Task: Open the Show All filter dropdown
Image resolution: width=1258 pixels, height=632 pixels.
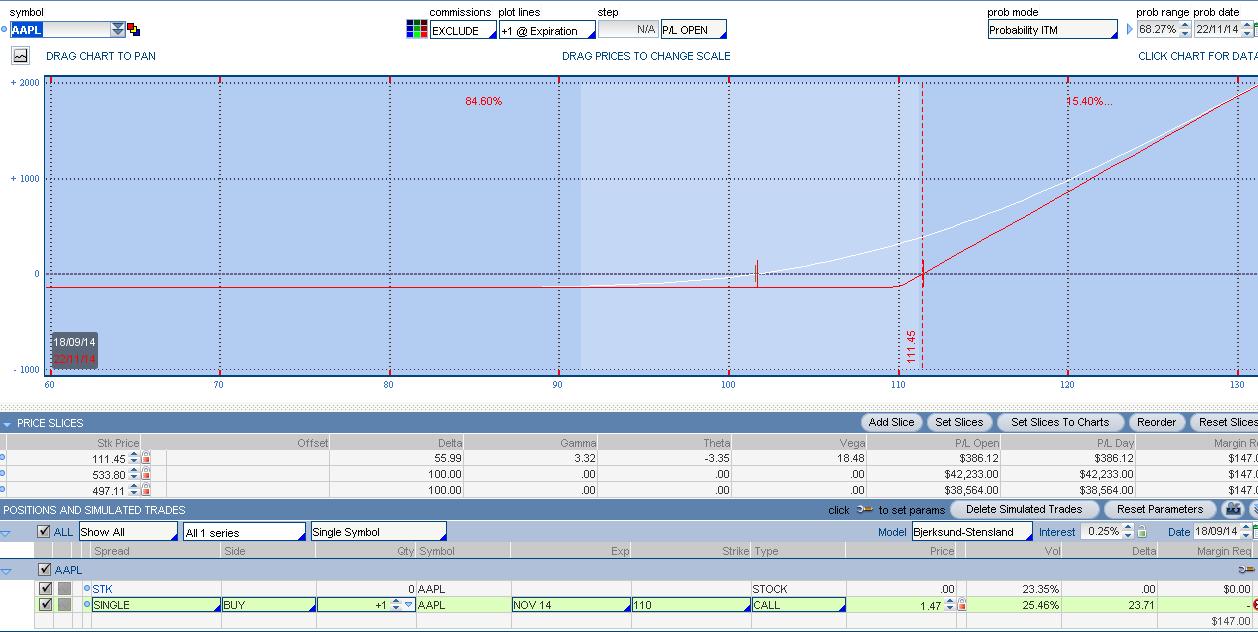Action: [x=128, y=532]
